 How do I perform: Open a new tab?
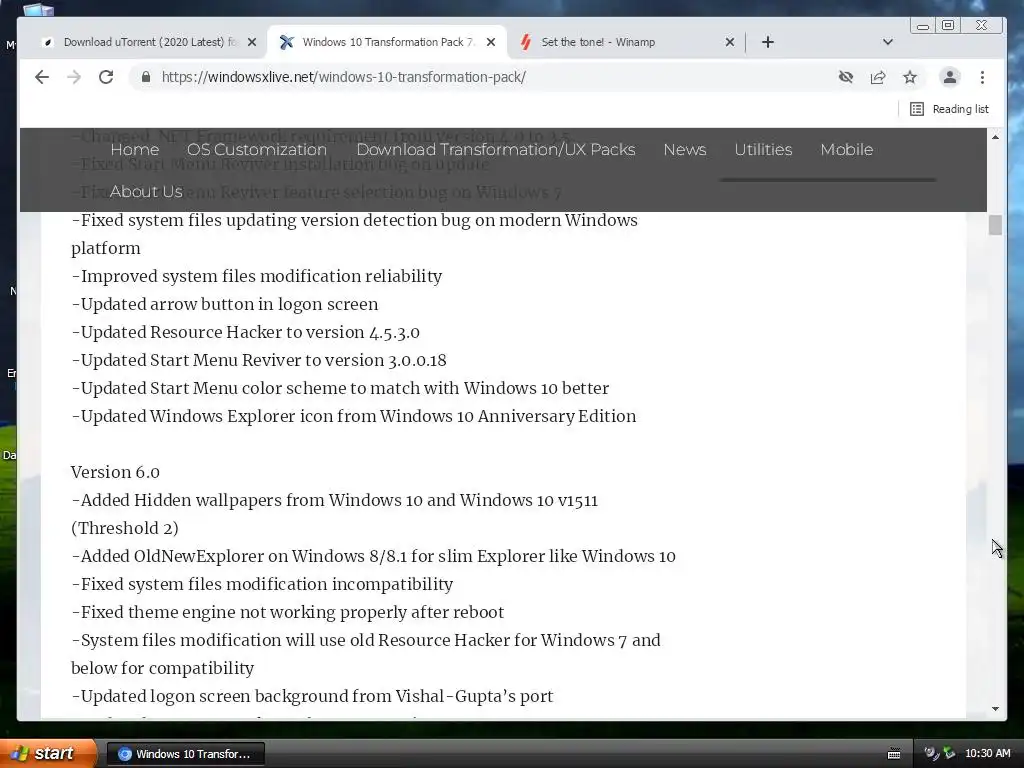[x=768, y=42]
